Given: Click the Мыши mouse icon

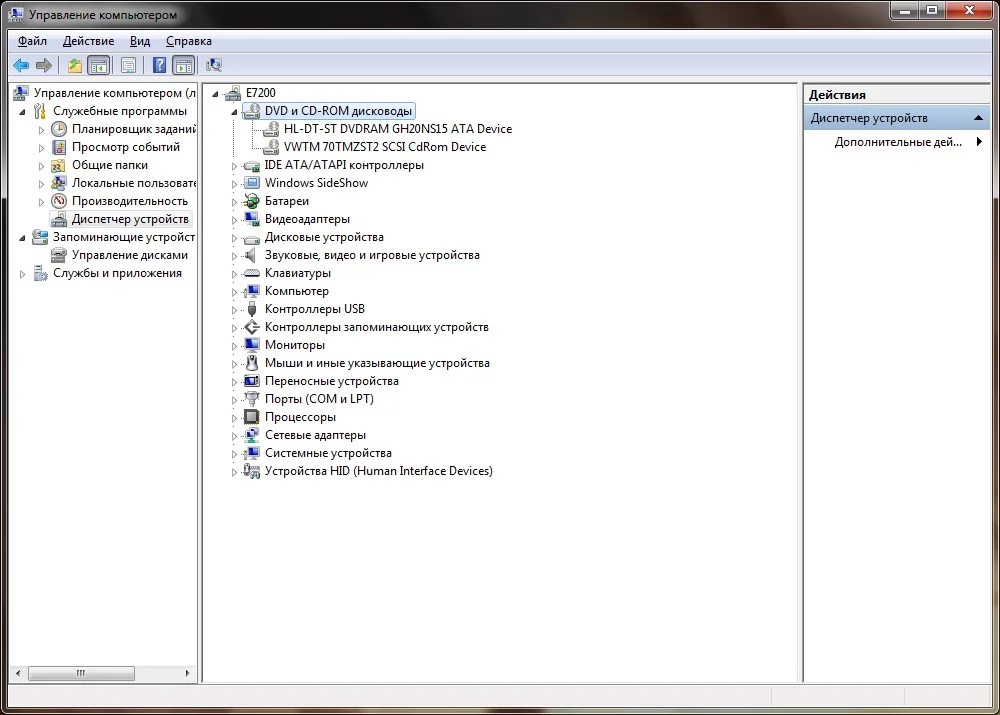Looking at the screenshot, I should (253, 363).
